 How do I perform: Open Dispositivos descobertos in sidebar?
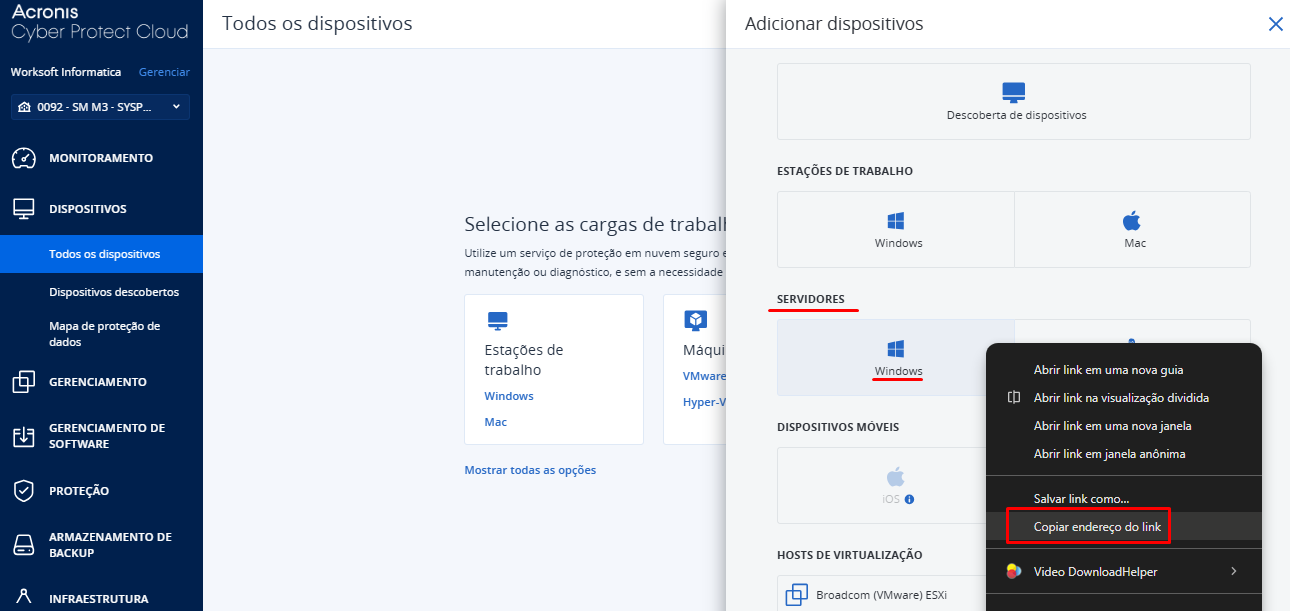113,292
